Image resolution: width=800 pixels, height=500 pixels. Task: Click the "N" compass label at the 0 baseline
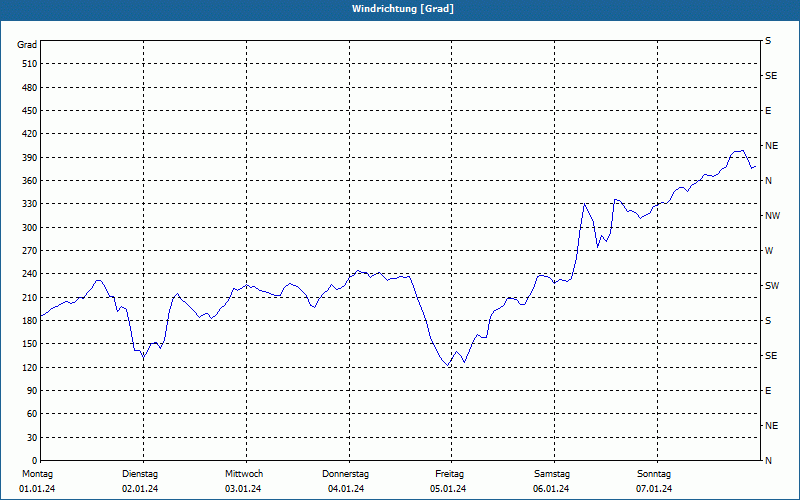click(769, 461)
